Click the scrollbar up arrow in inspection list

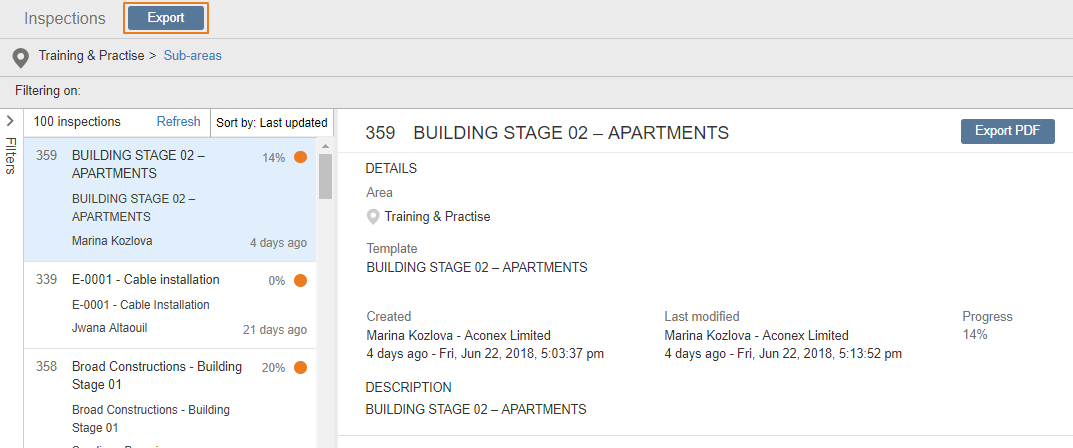(325, 146)
